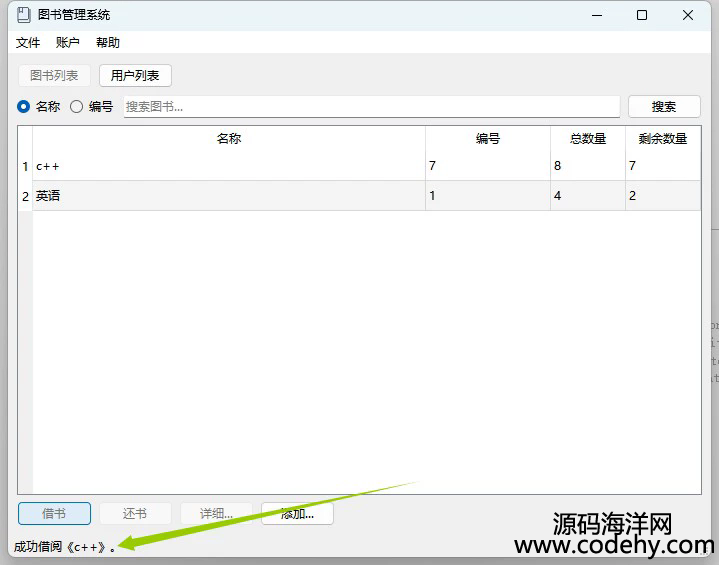The image size is (719, 565).
Task: Sort by the 剩余数量 column header
Action: [x=663, y=138]
